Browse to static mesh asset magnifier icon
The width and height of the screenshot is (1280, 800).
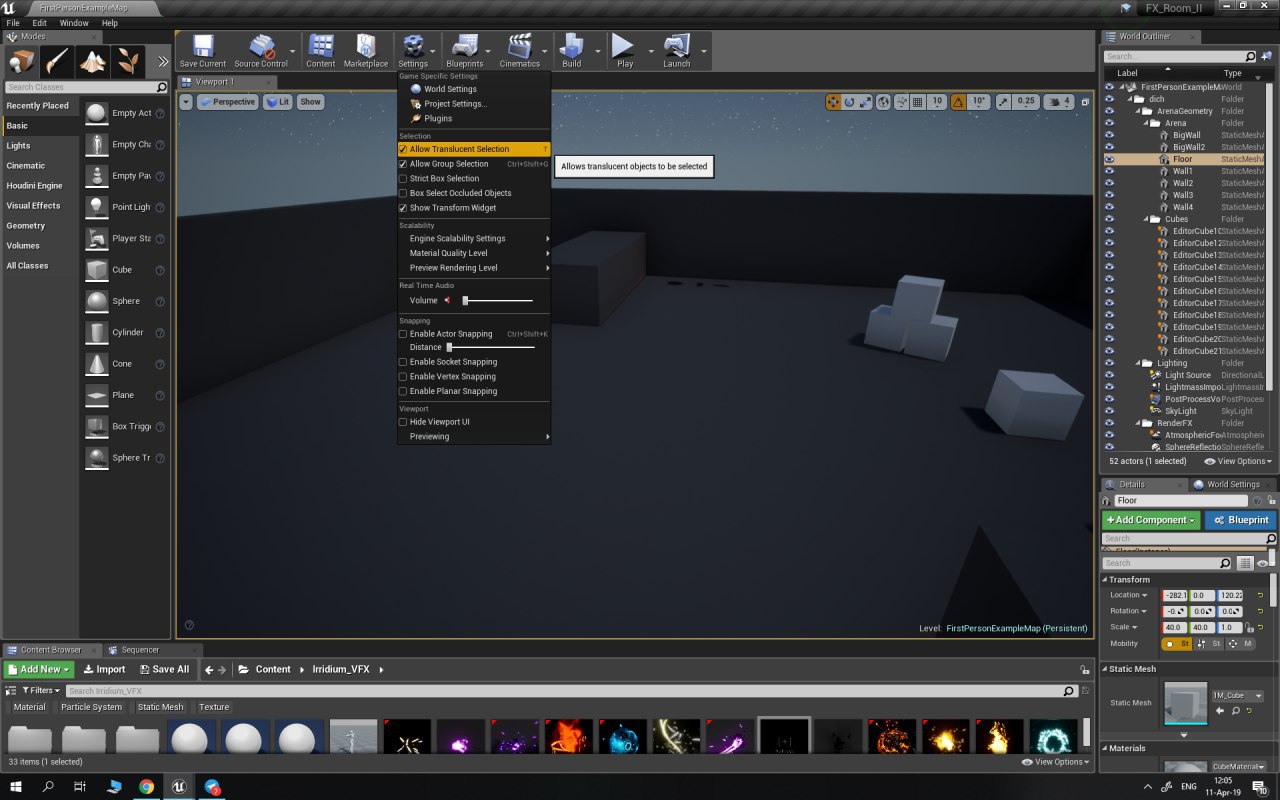click(x=1236, y=711)
